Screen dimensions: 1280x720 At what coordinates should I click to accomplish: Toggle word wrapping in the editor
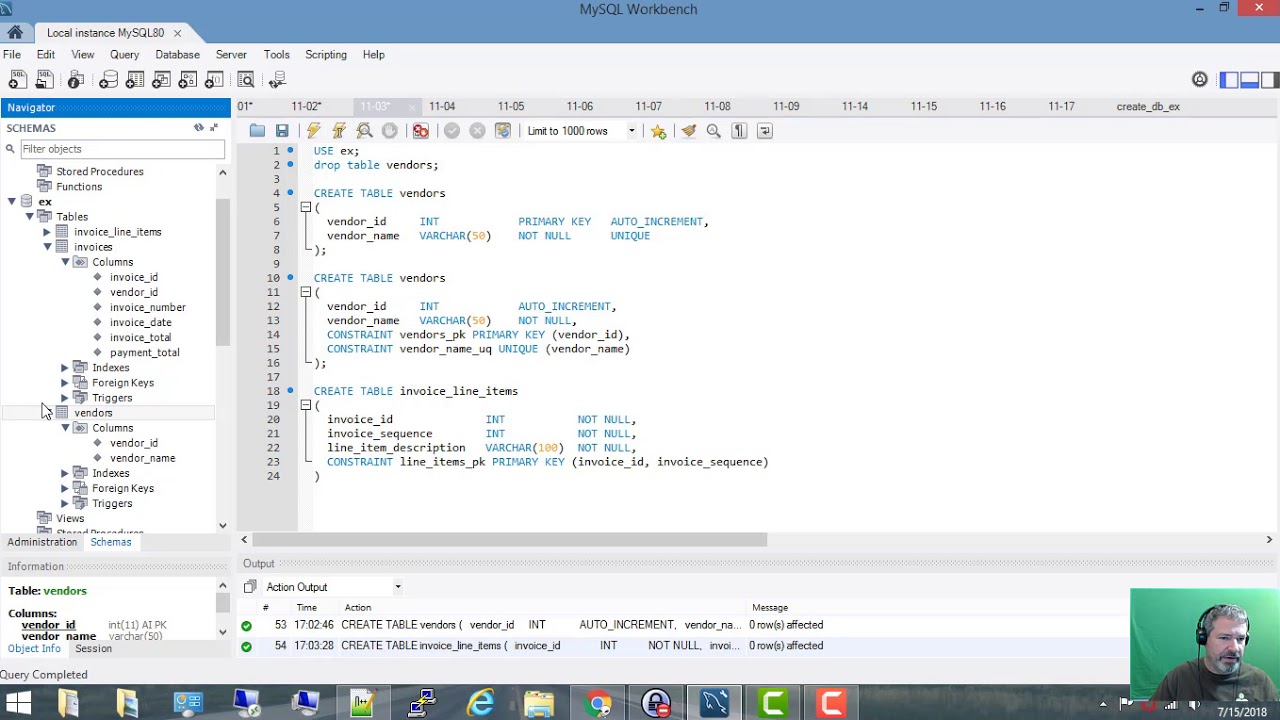(765, 131)
